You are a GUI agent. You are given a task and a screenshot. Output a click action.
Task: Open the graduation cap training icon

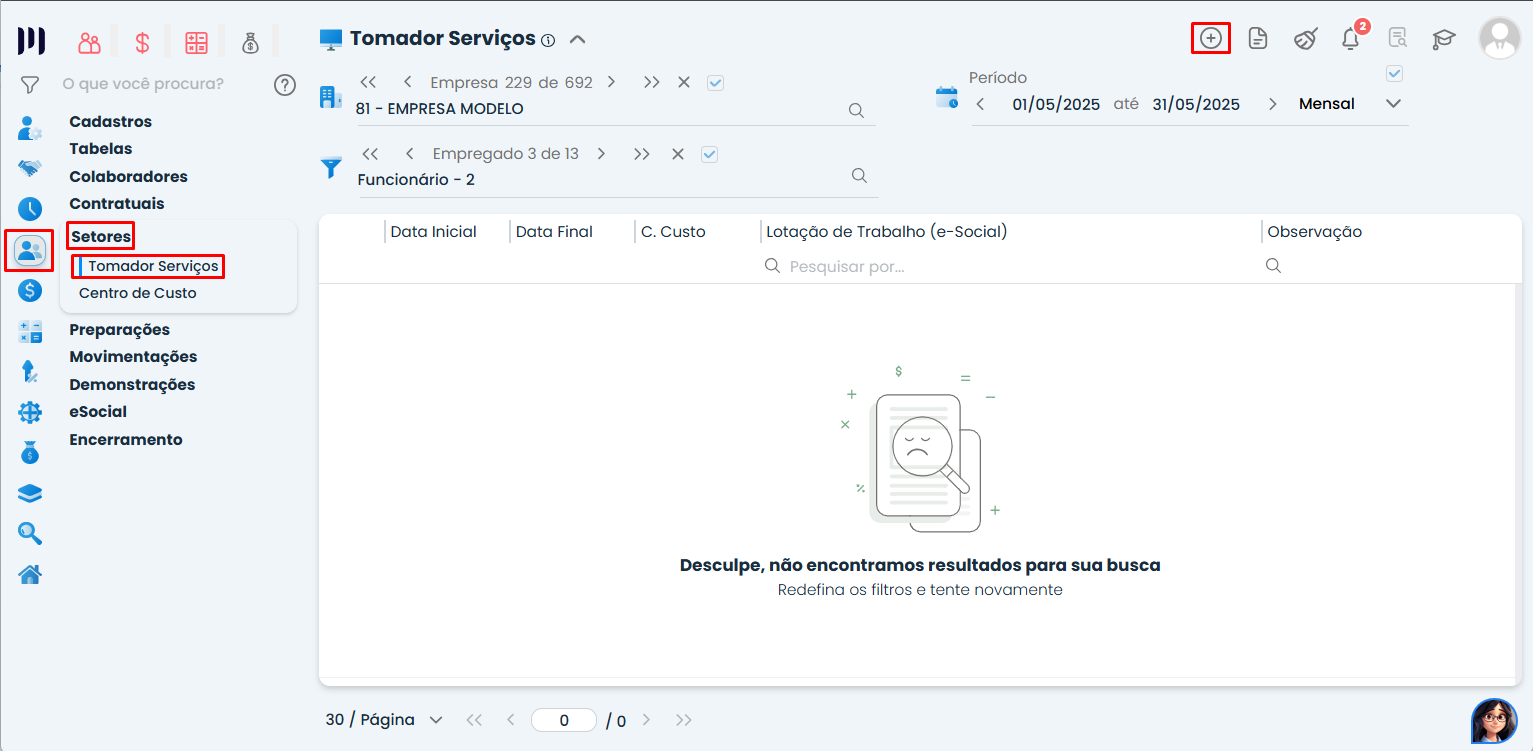pos(1443,39)
